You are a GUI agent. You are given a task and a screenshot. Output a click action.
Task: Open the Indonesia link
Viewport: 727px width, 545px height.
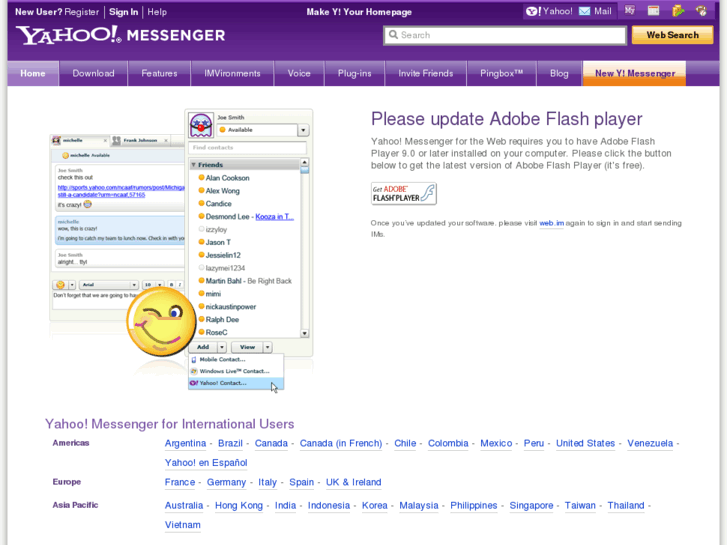(x=329, y=506)
